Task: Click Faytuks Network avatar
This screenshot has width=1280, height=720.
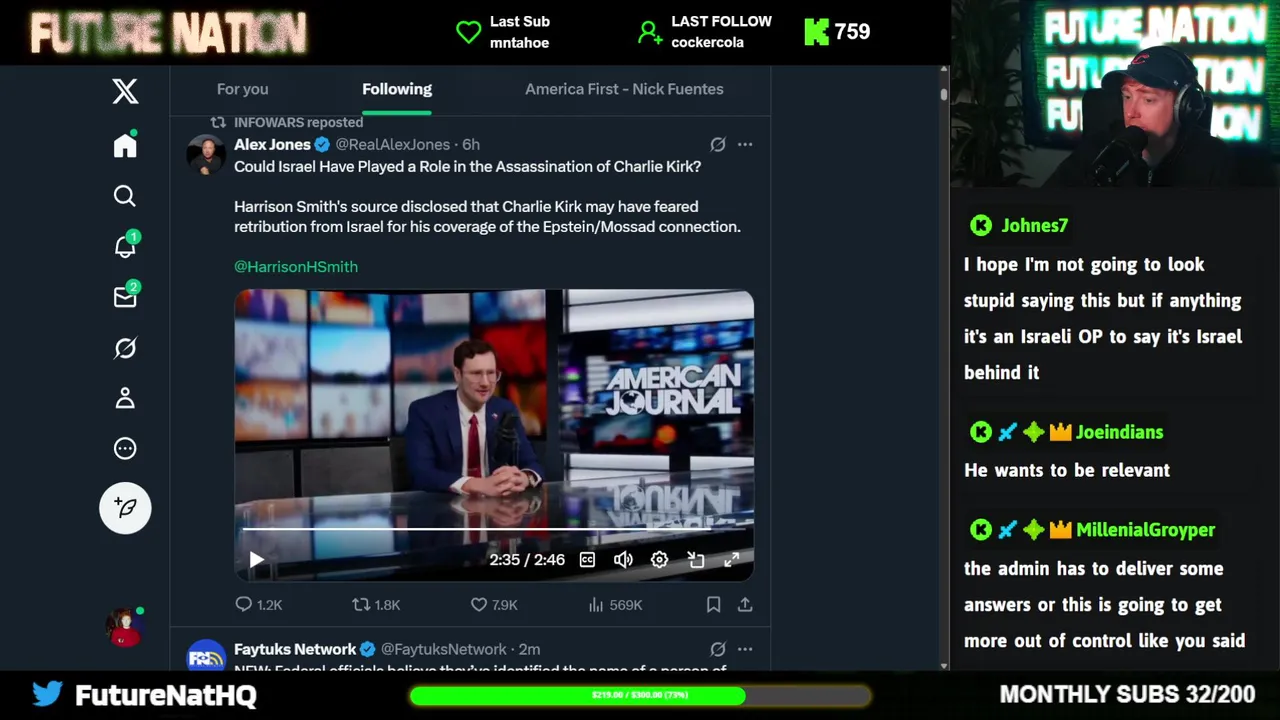Action: (206, 655)
